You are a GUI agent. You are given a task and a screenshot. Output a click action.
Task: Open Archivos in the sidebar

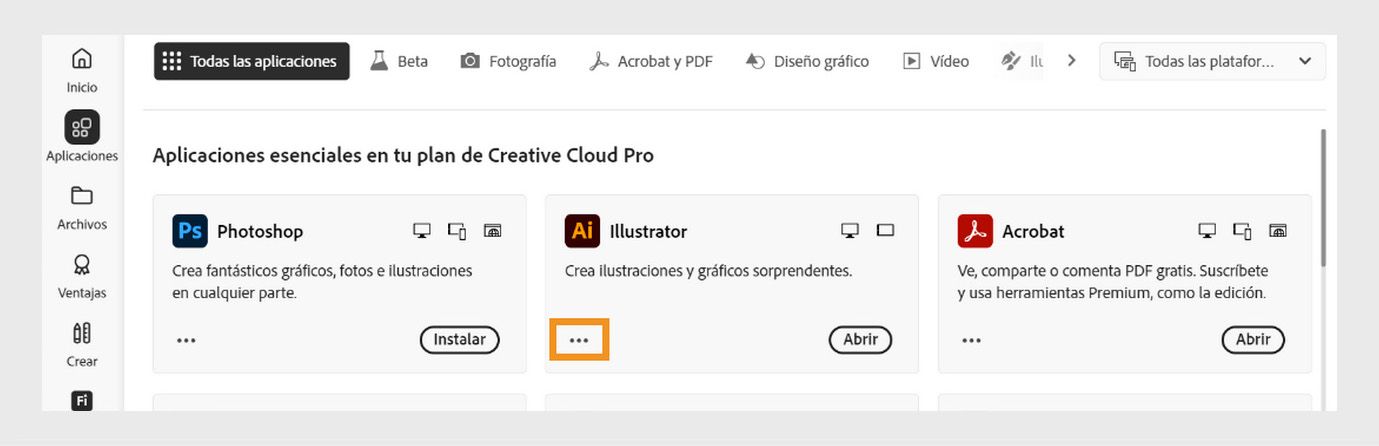coord(82,207)
